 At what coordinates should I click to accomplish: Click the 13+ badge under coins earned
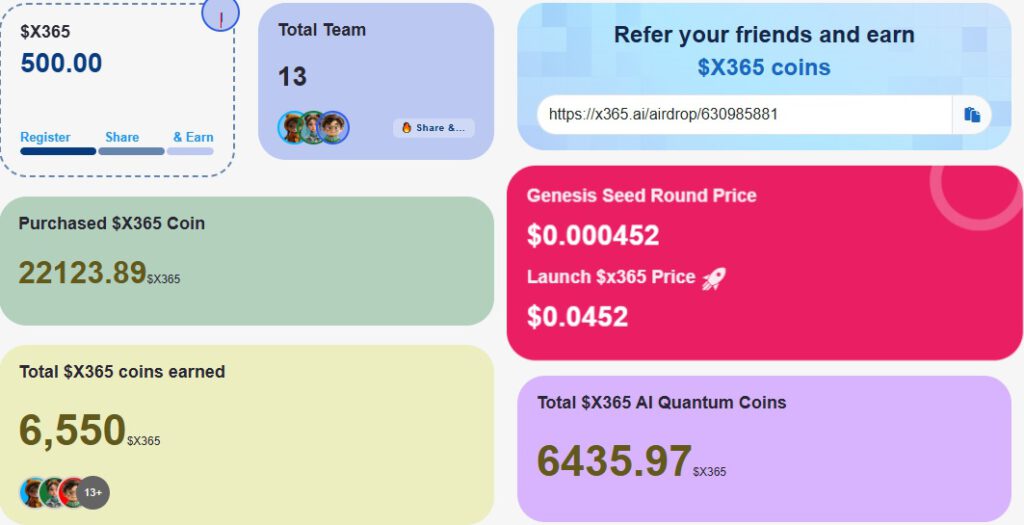coord(93,492)
